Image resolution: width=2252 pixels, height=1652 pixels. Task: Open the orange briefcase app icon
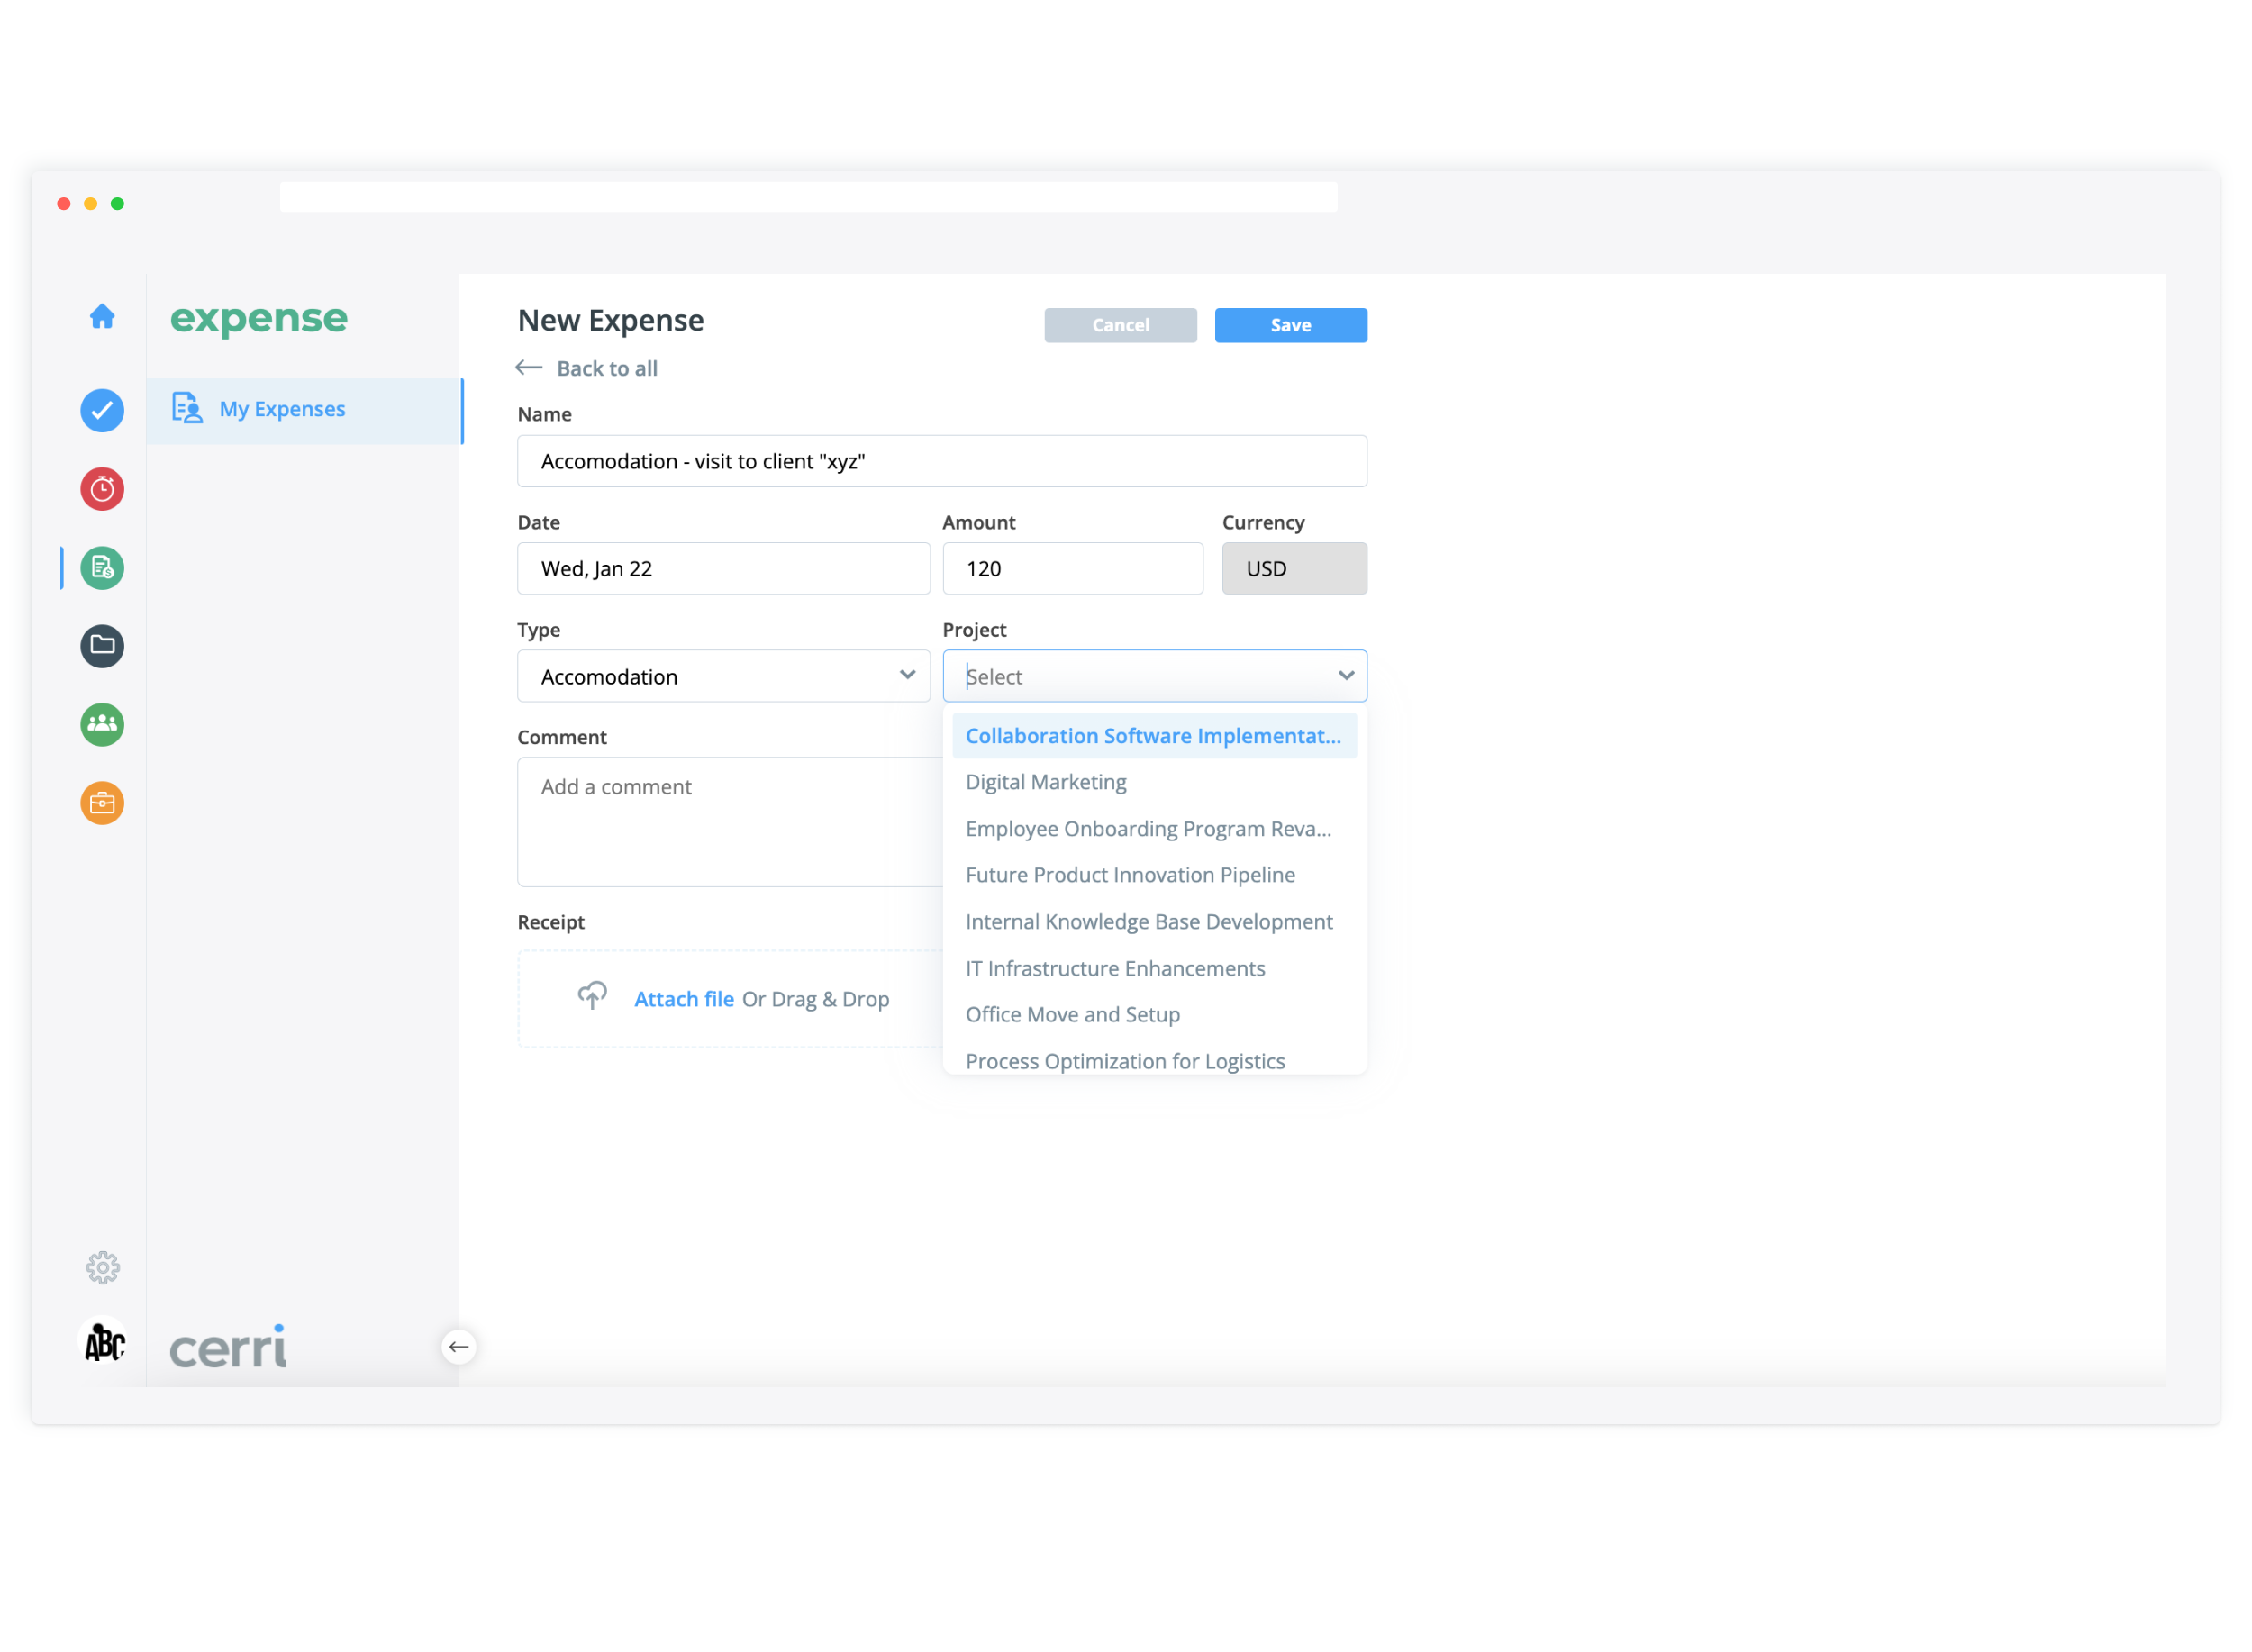102,803
